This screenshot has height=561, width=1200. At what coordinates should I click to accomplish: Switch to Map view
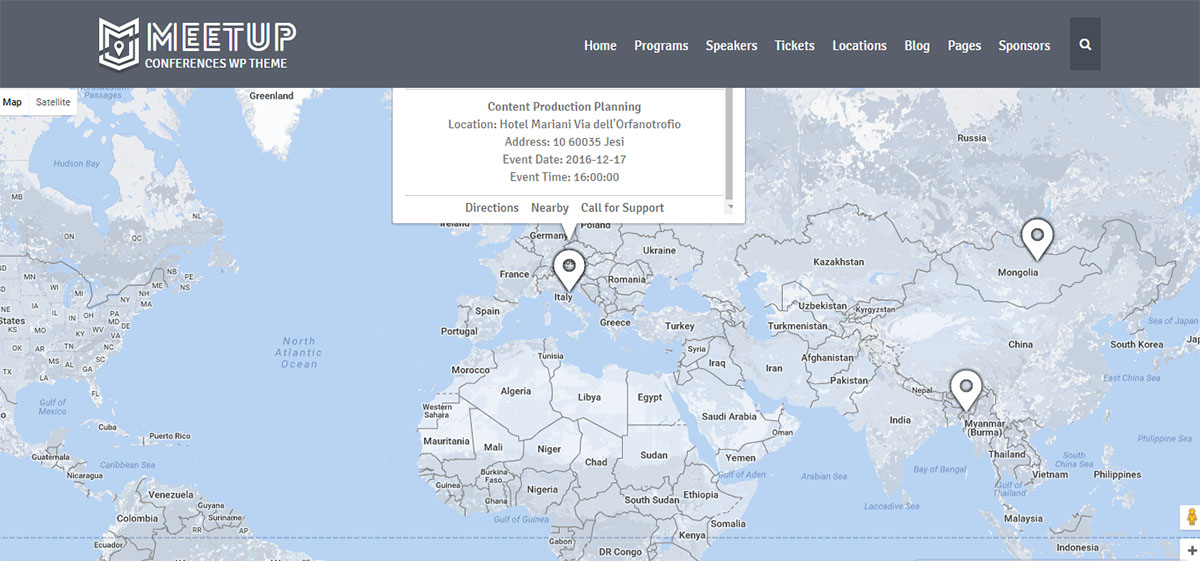[x=12, y=102]
